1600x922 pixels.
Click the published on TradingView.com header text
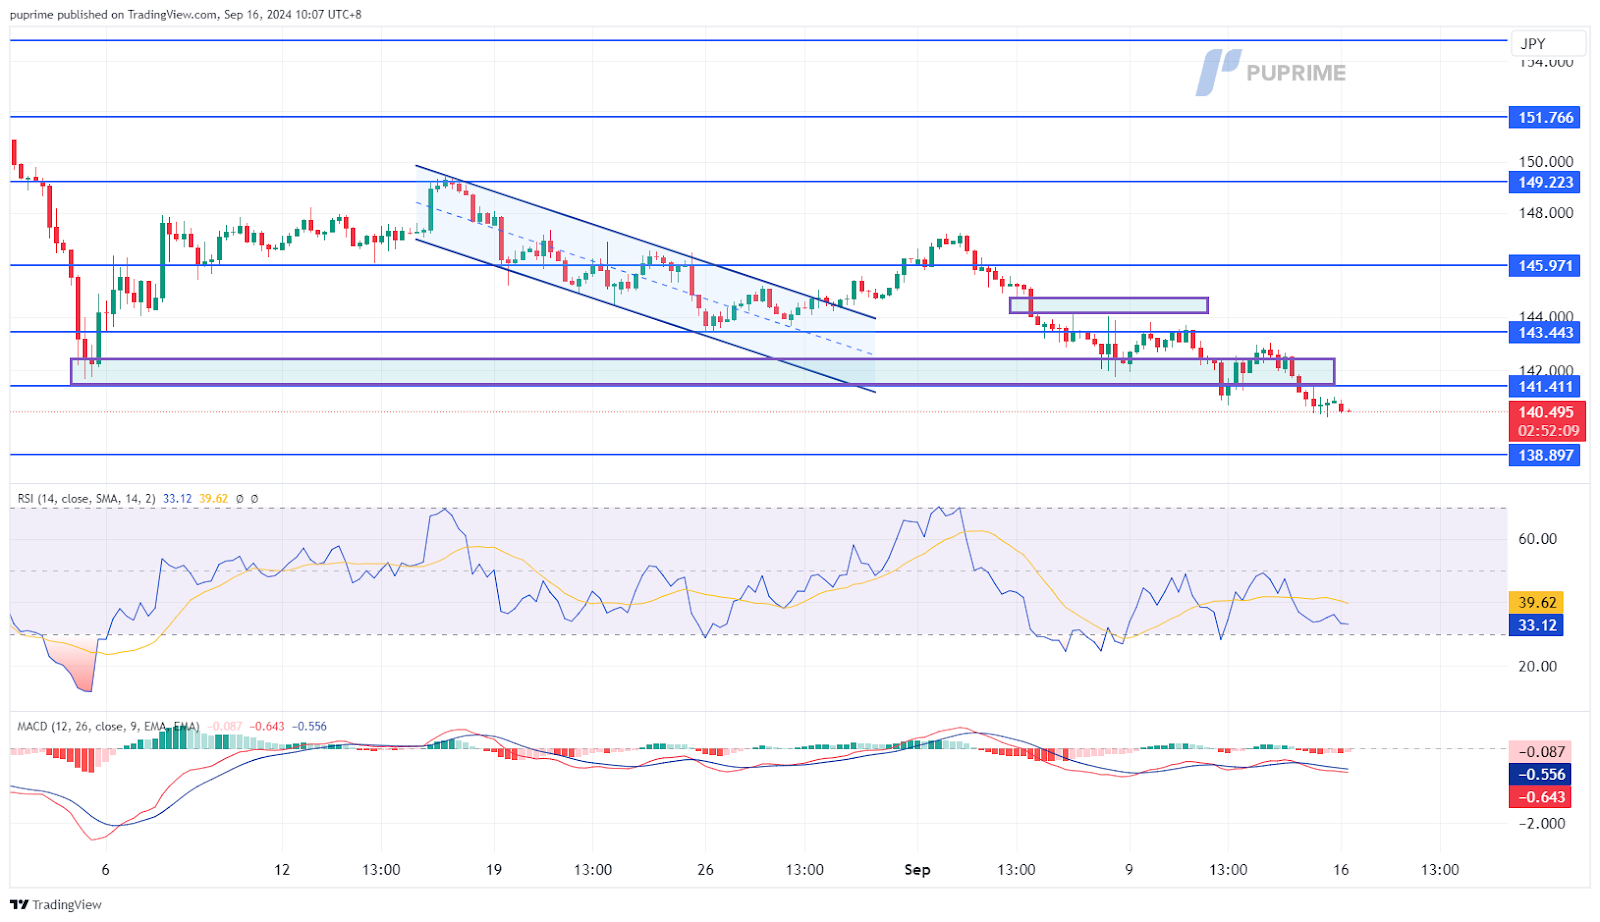pyautogui.click(x=186, y=14)
